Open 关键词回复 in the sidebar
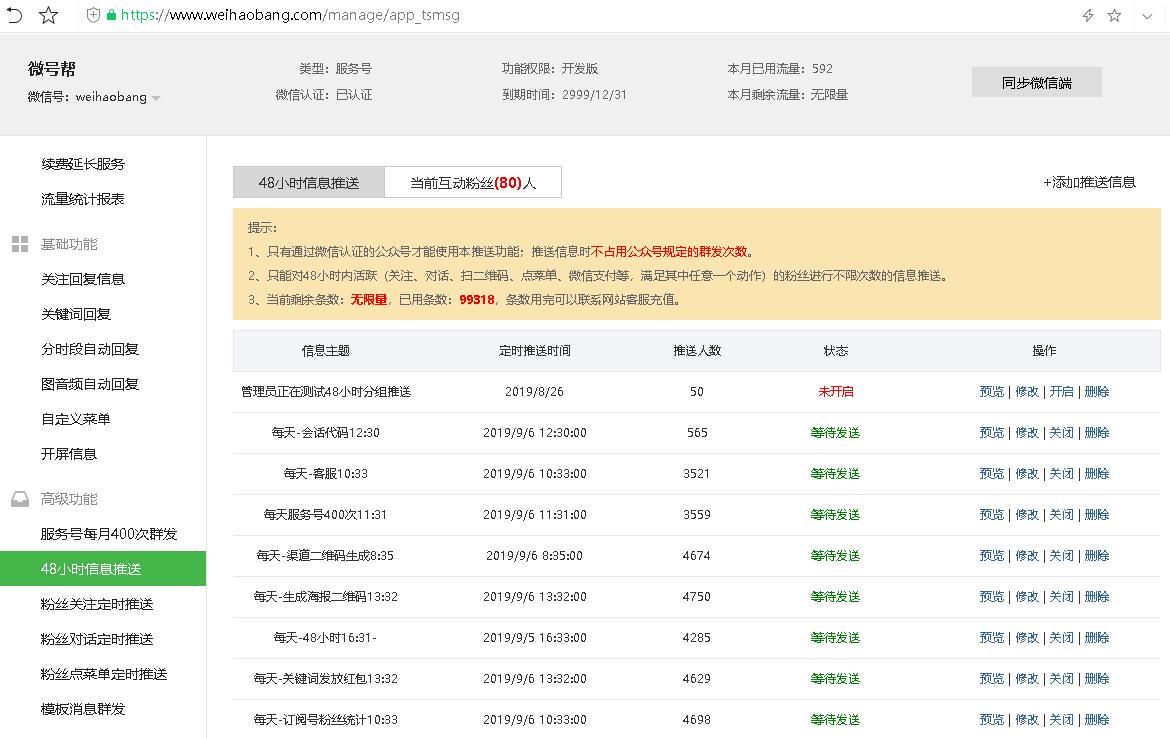Image resolution: width=1170 pixels, height=738 pixels. point(76,314)
